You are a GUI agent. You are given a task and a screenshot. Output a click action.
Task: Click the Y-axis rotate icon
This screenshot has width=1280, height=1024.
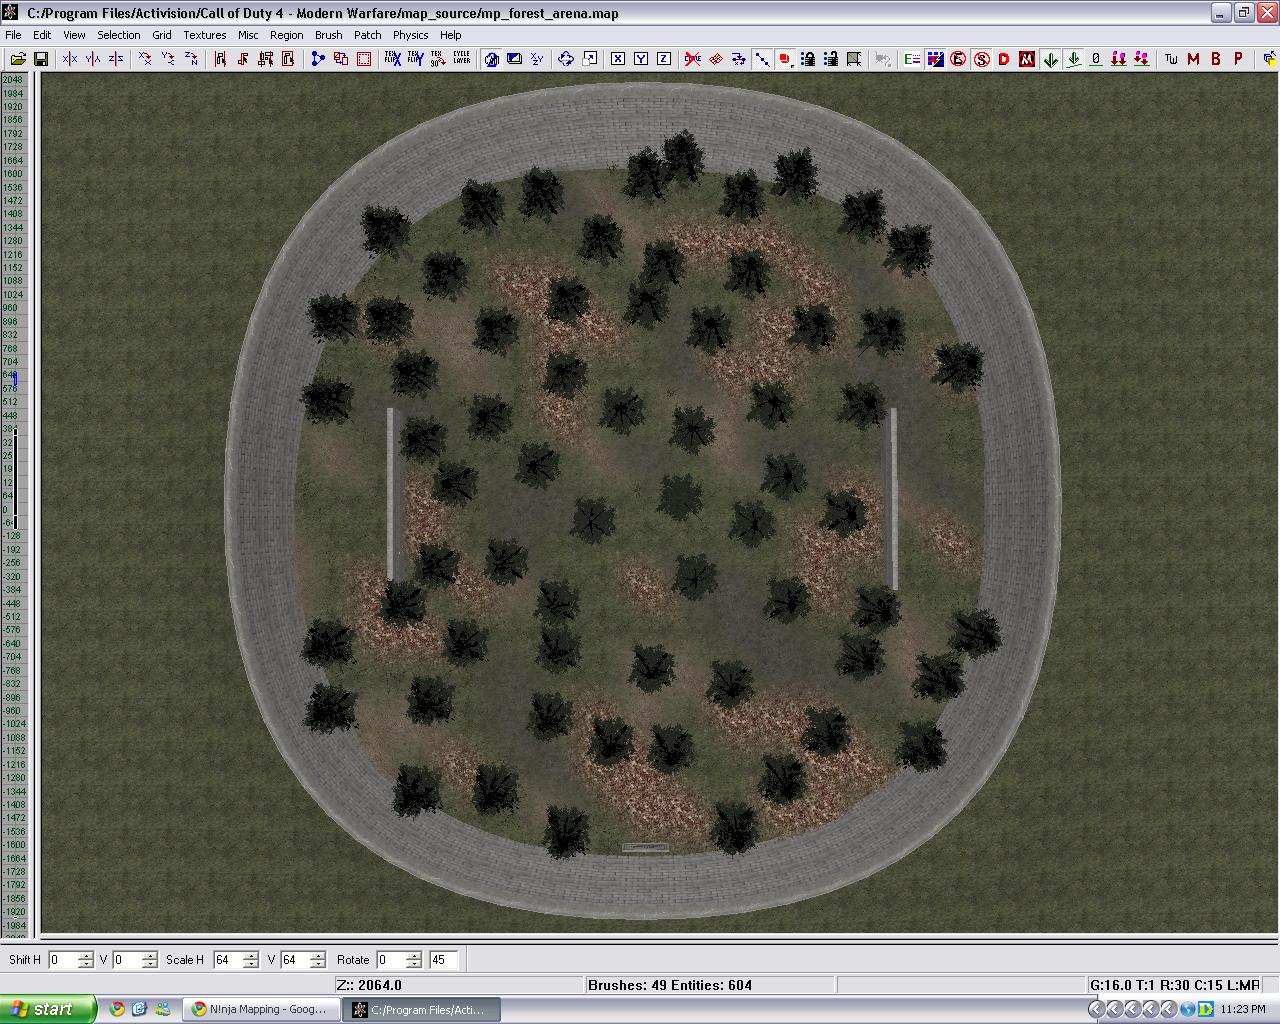168,59
